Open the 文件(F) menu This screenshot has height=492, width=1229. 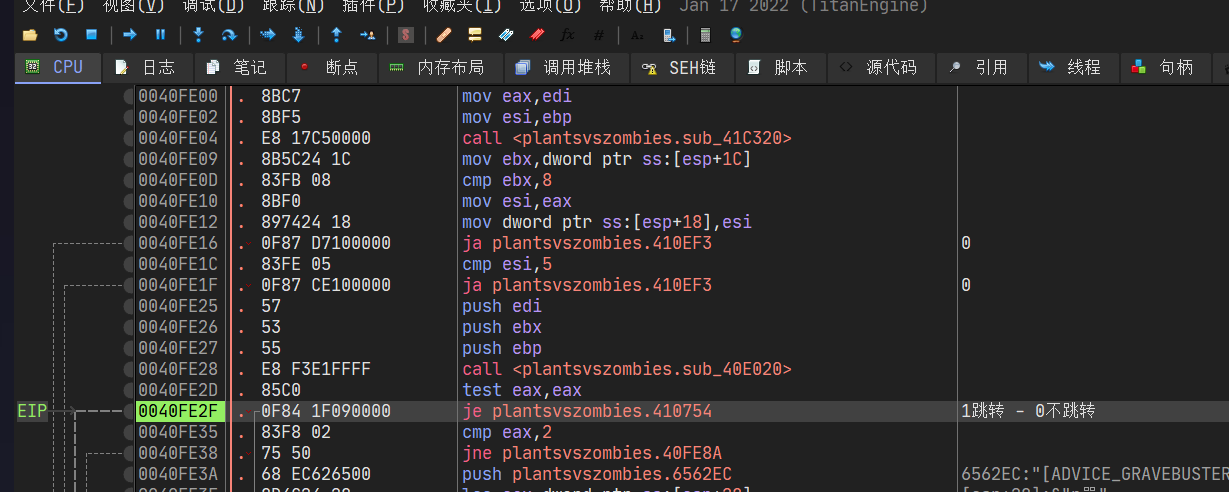coord(53,6)
